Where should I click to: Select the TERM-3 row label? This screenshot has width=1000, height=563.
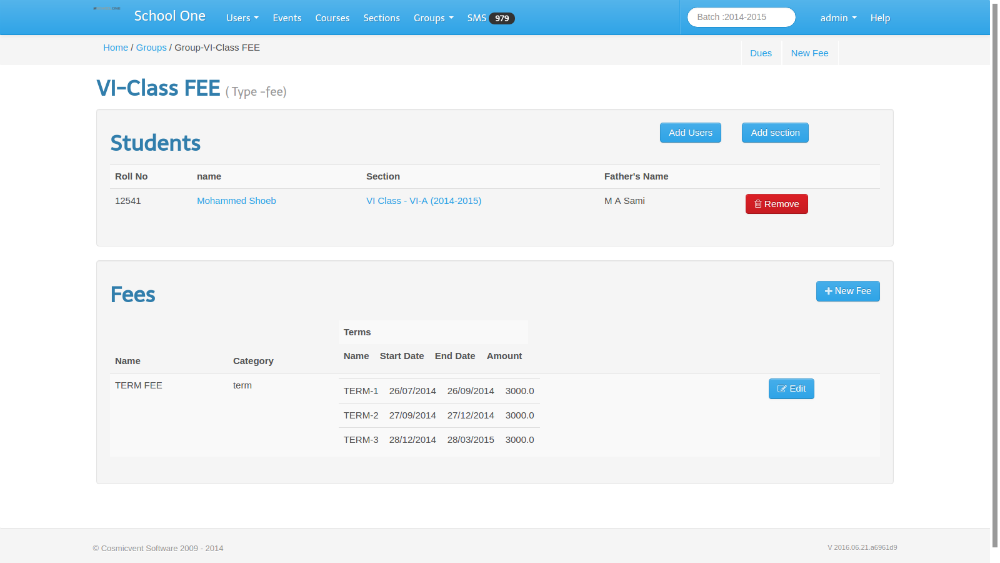click(360, 440)
